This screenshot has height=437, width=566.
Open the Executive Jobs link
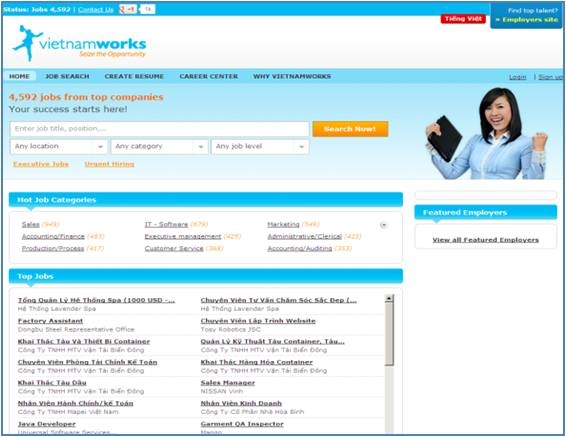[x=41, y=164]
